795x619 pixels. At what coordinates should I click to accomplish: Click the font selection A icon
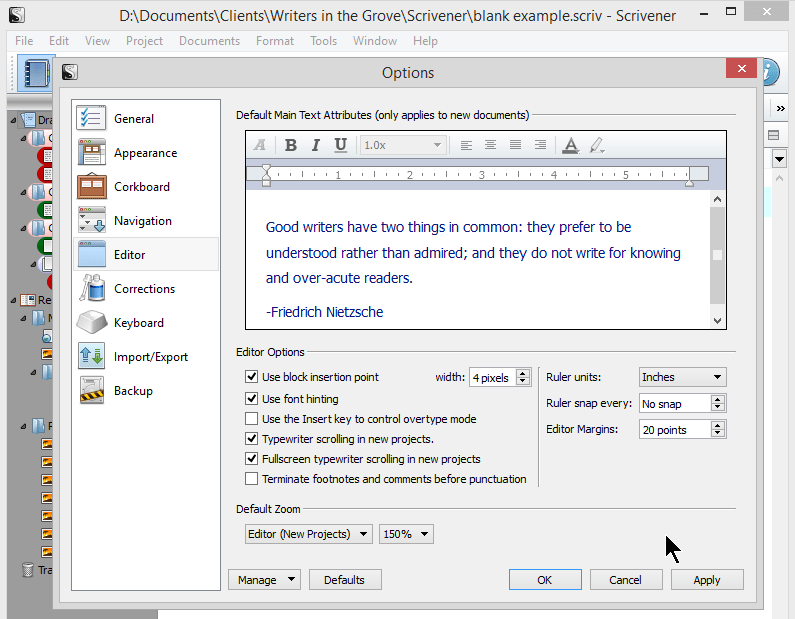[x=260, y=145]
